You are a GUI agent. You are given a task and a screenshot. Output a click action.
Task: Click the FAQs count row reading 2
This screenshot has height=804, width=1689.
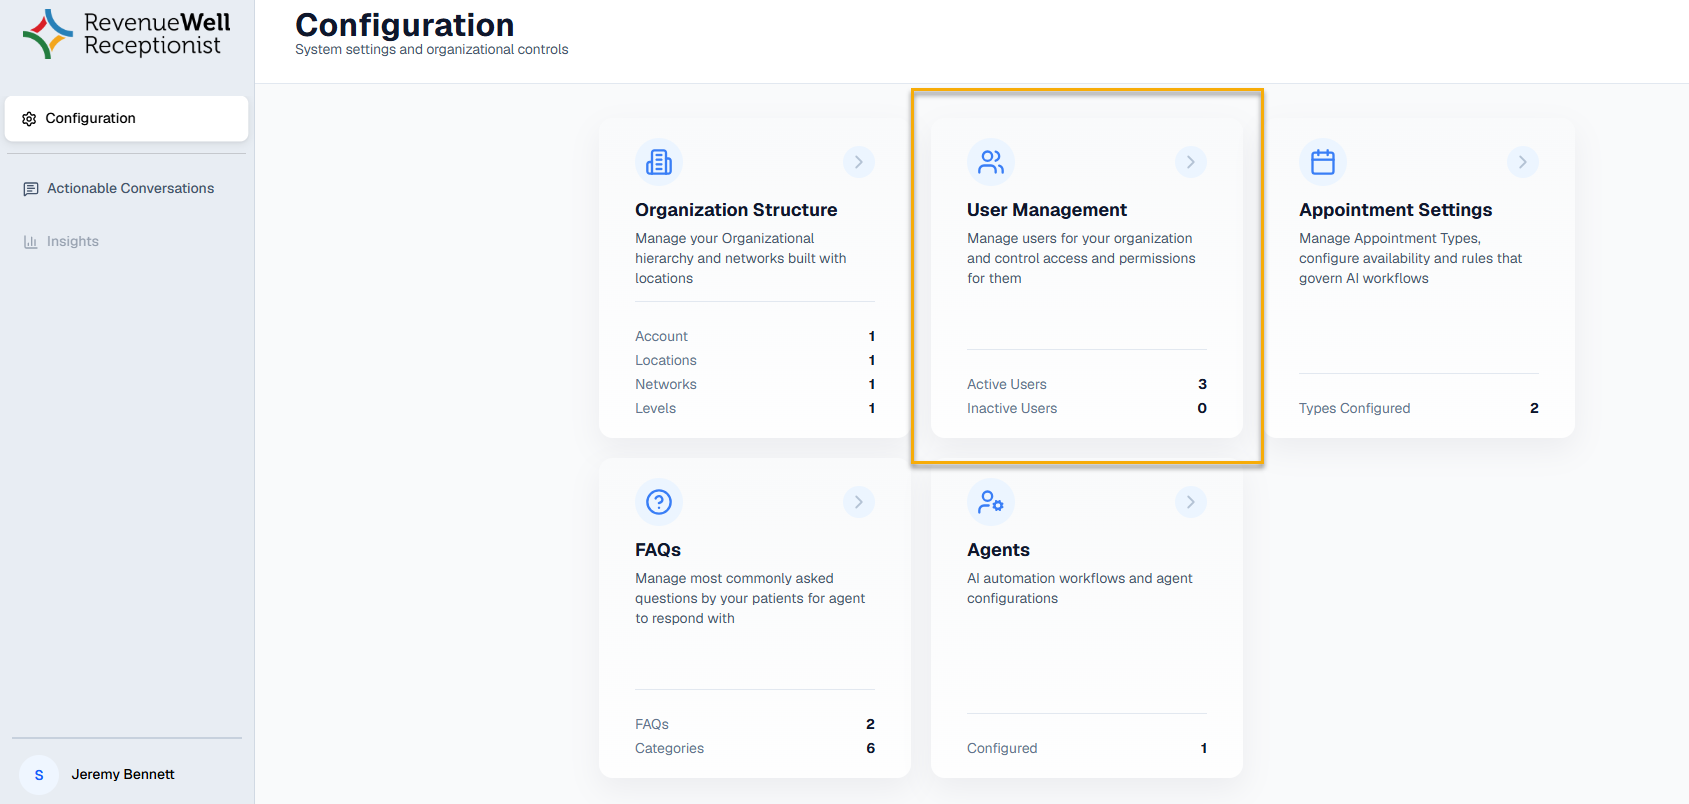(x=755, y=724)
